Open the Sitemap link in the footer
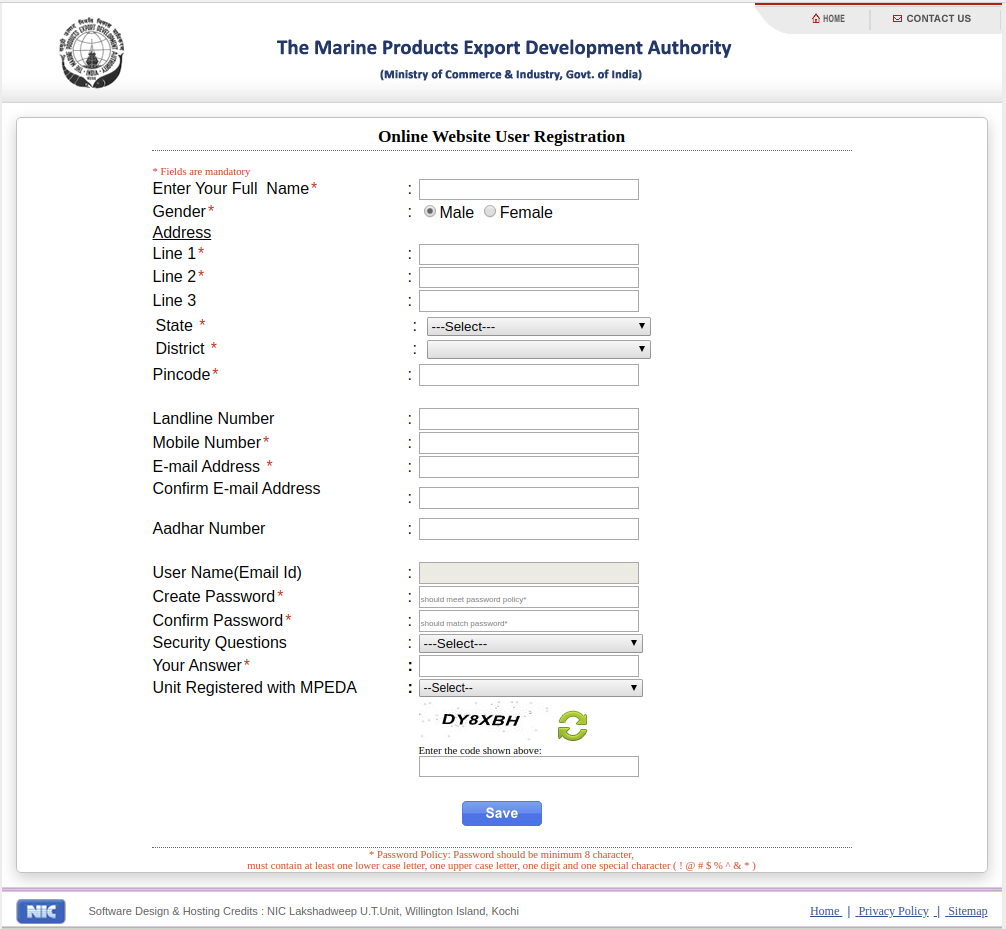The width and height of the screenshot is (1006, 929). [x=966, y=911]
